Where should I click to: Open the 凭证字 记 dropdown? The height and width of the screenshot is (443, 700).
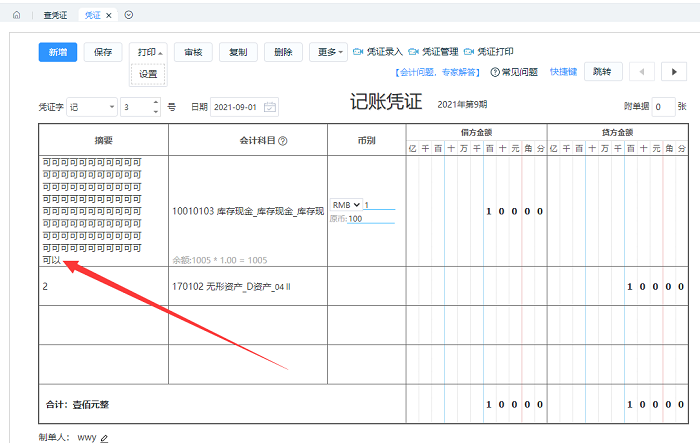(x=90, y=106)
